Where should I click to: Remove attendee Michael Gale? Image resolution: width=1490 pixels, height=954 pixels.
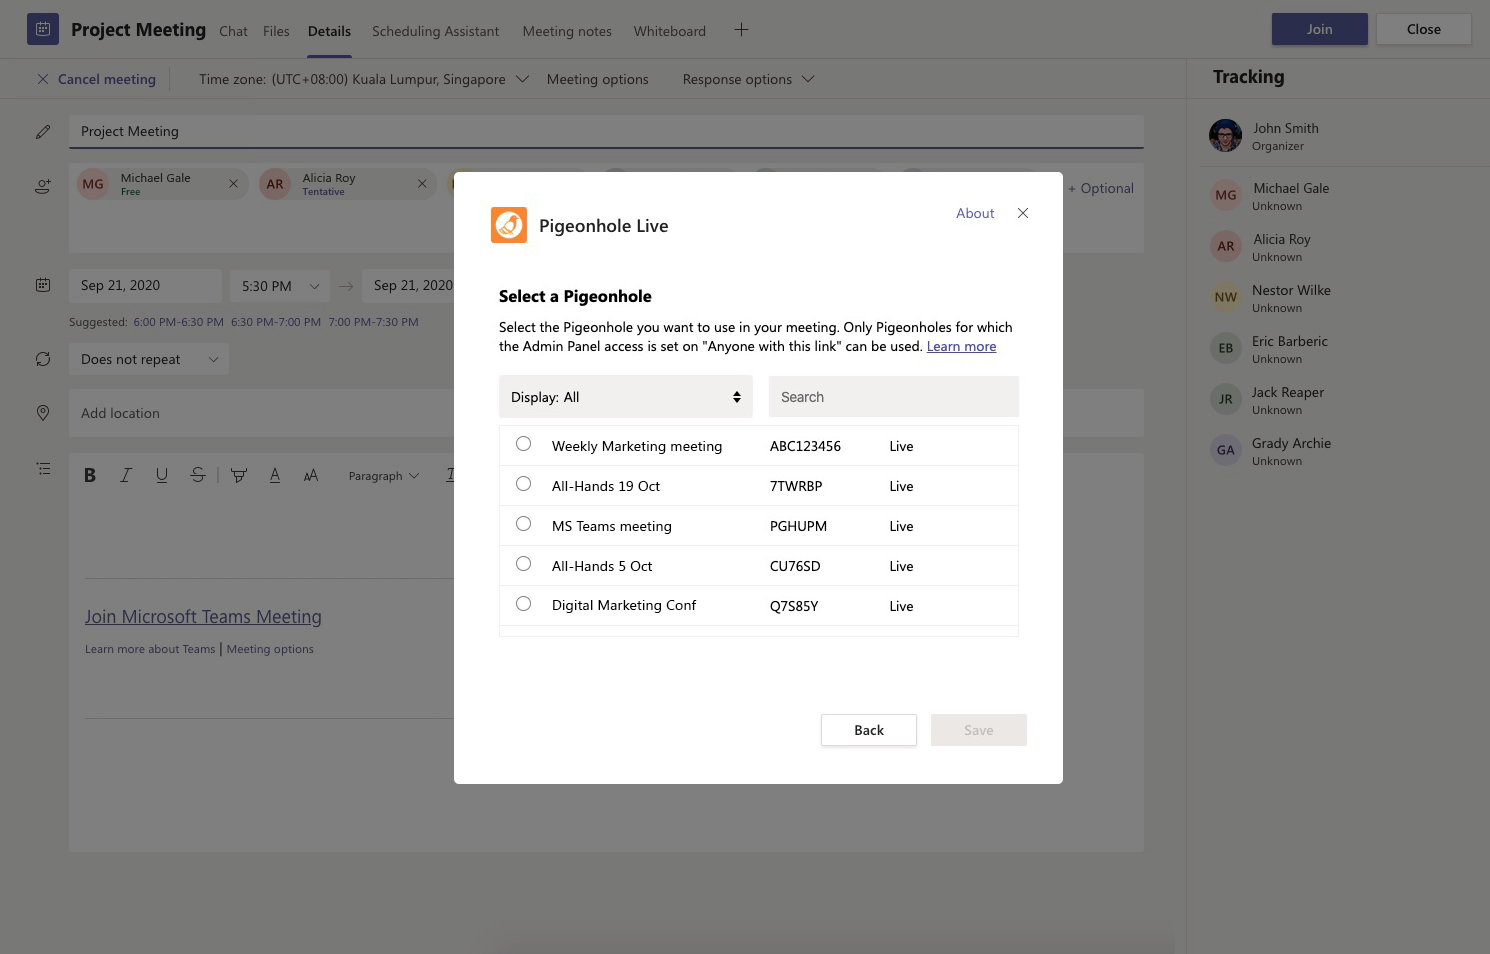pyautogui.click(x=233, y=184)
